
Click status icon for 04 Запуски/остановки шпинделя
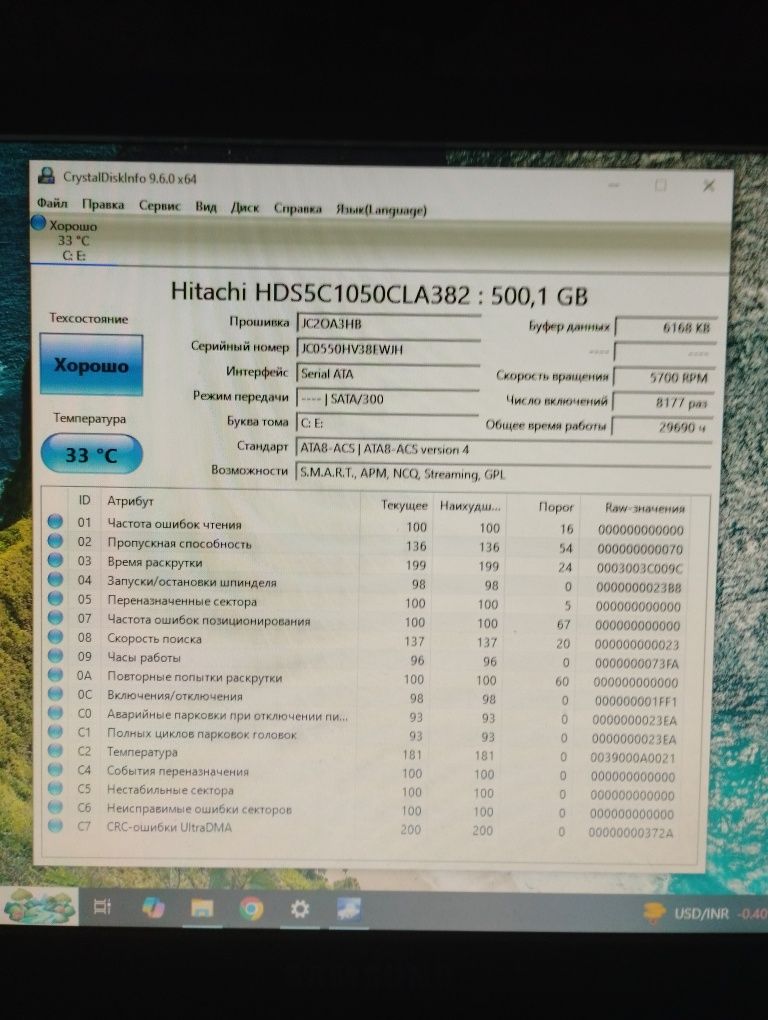click(x=55, y=579)
